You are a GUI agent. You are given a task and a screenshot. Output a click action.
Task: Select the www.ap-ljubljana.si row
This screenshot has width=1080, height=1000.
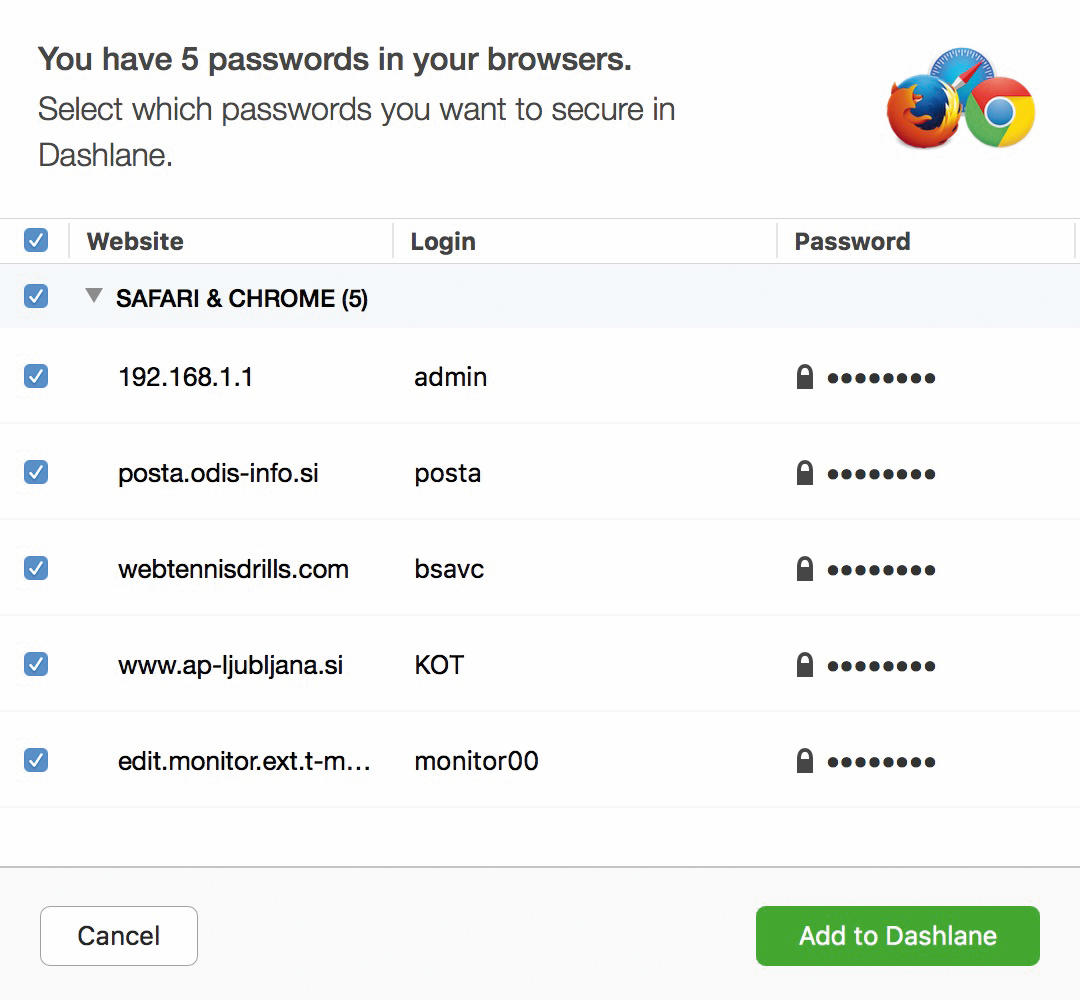tap(540, 665)
